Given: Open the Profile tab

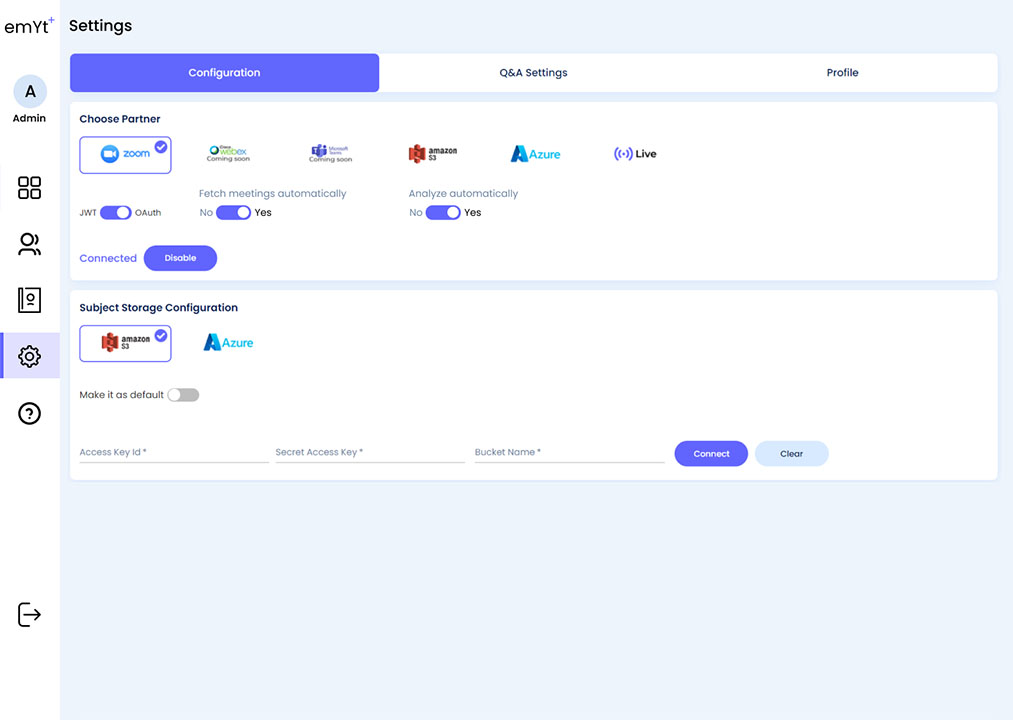Looking at the screenshot, I should pos(842,73).
